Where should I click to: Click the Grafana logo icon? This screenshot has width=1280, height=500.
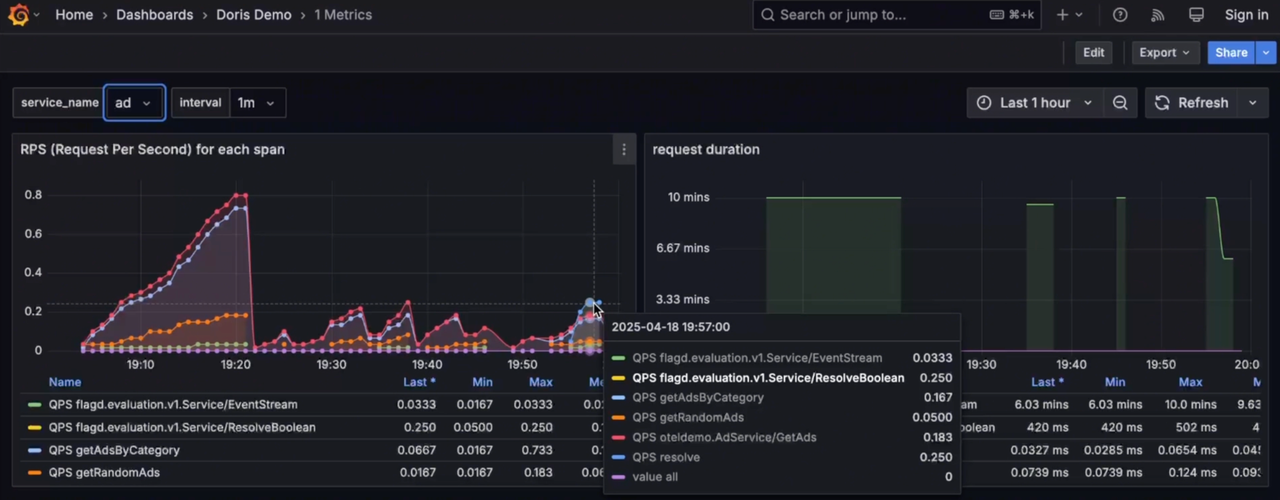pyautogui.click(x=18, y=15)
